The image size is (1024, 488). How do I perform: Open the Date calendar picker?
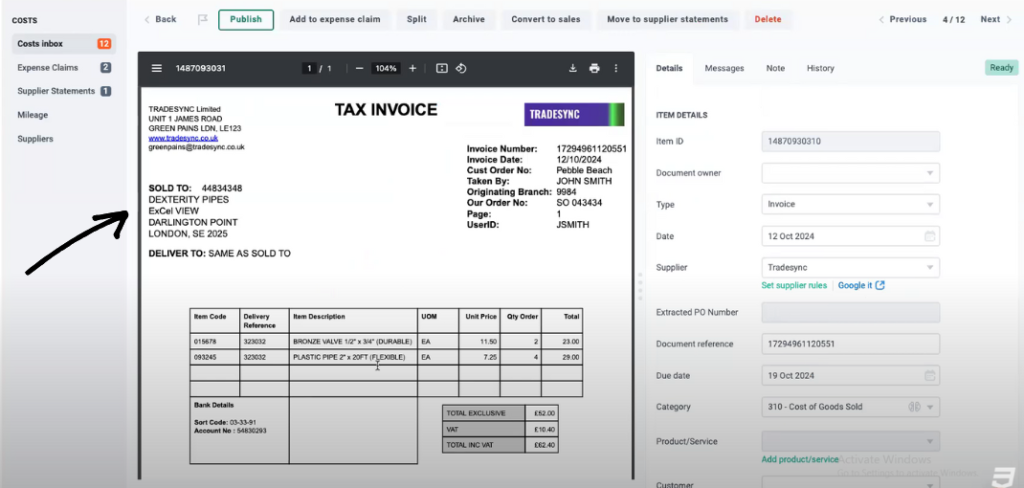(x=929, y=236)
